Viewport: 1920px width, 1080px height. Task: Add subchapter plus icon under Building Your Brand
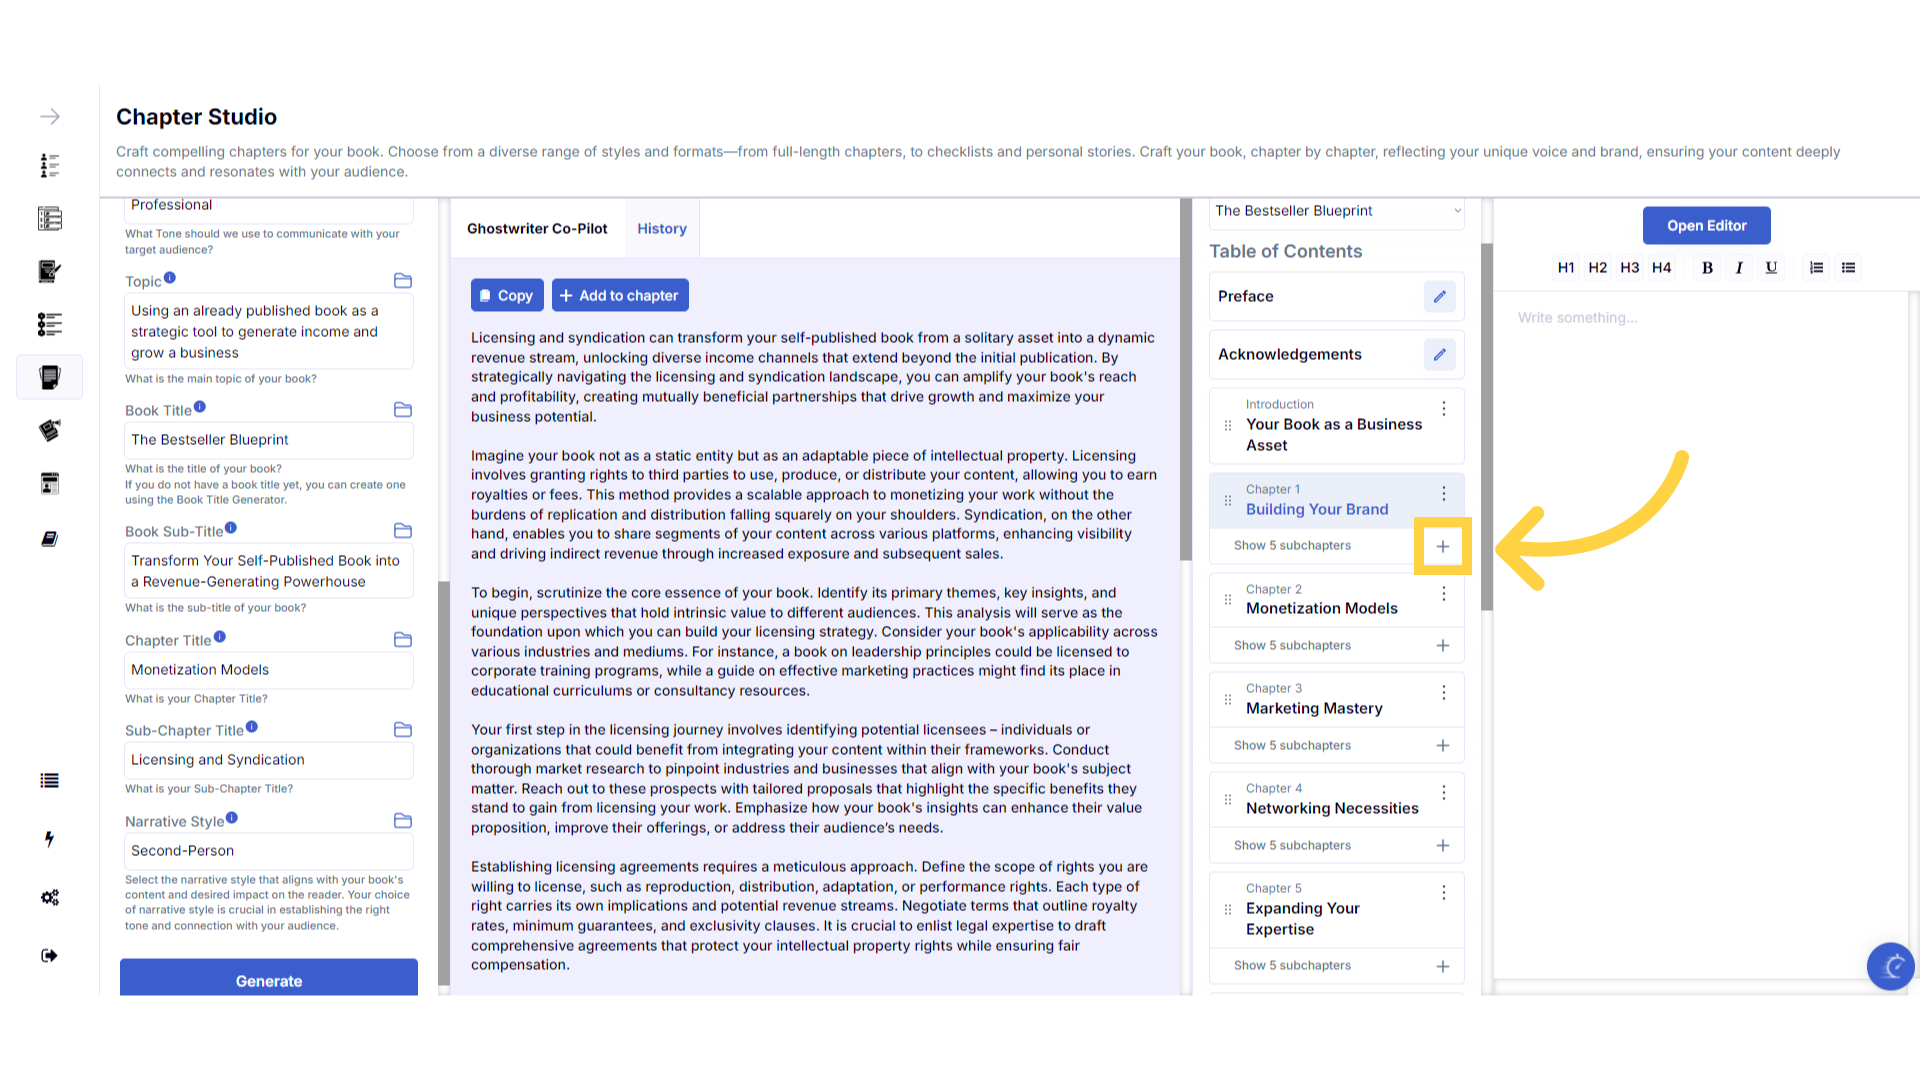click(x=1443, y=546)
